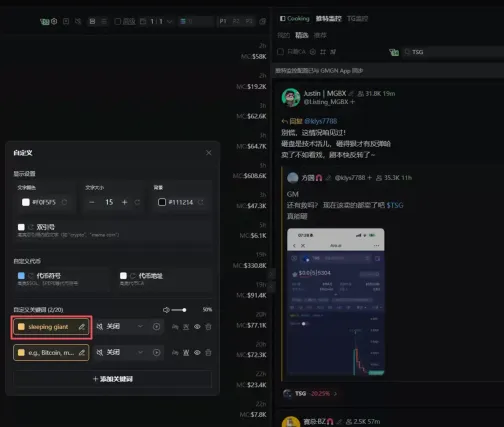Click the speaker icon beside the volume slider
This screenshot has height=427, width=504.
pyautogui.click(x=166, y=310)
